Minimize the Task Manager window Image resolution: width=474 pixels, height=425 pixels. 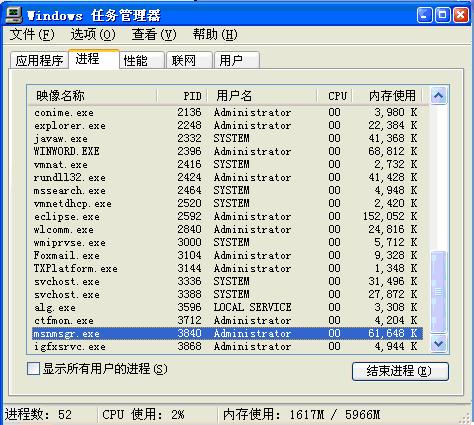(425, 15)
